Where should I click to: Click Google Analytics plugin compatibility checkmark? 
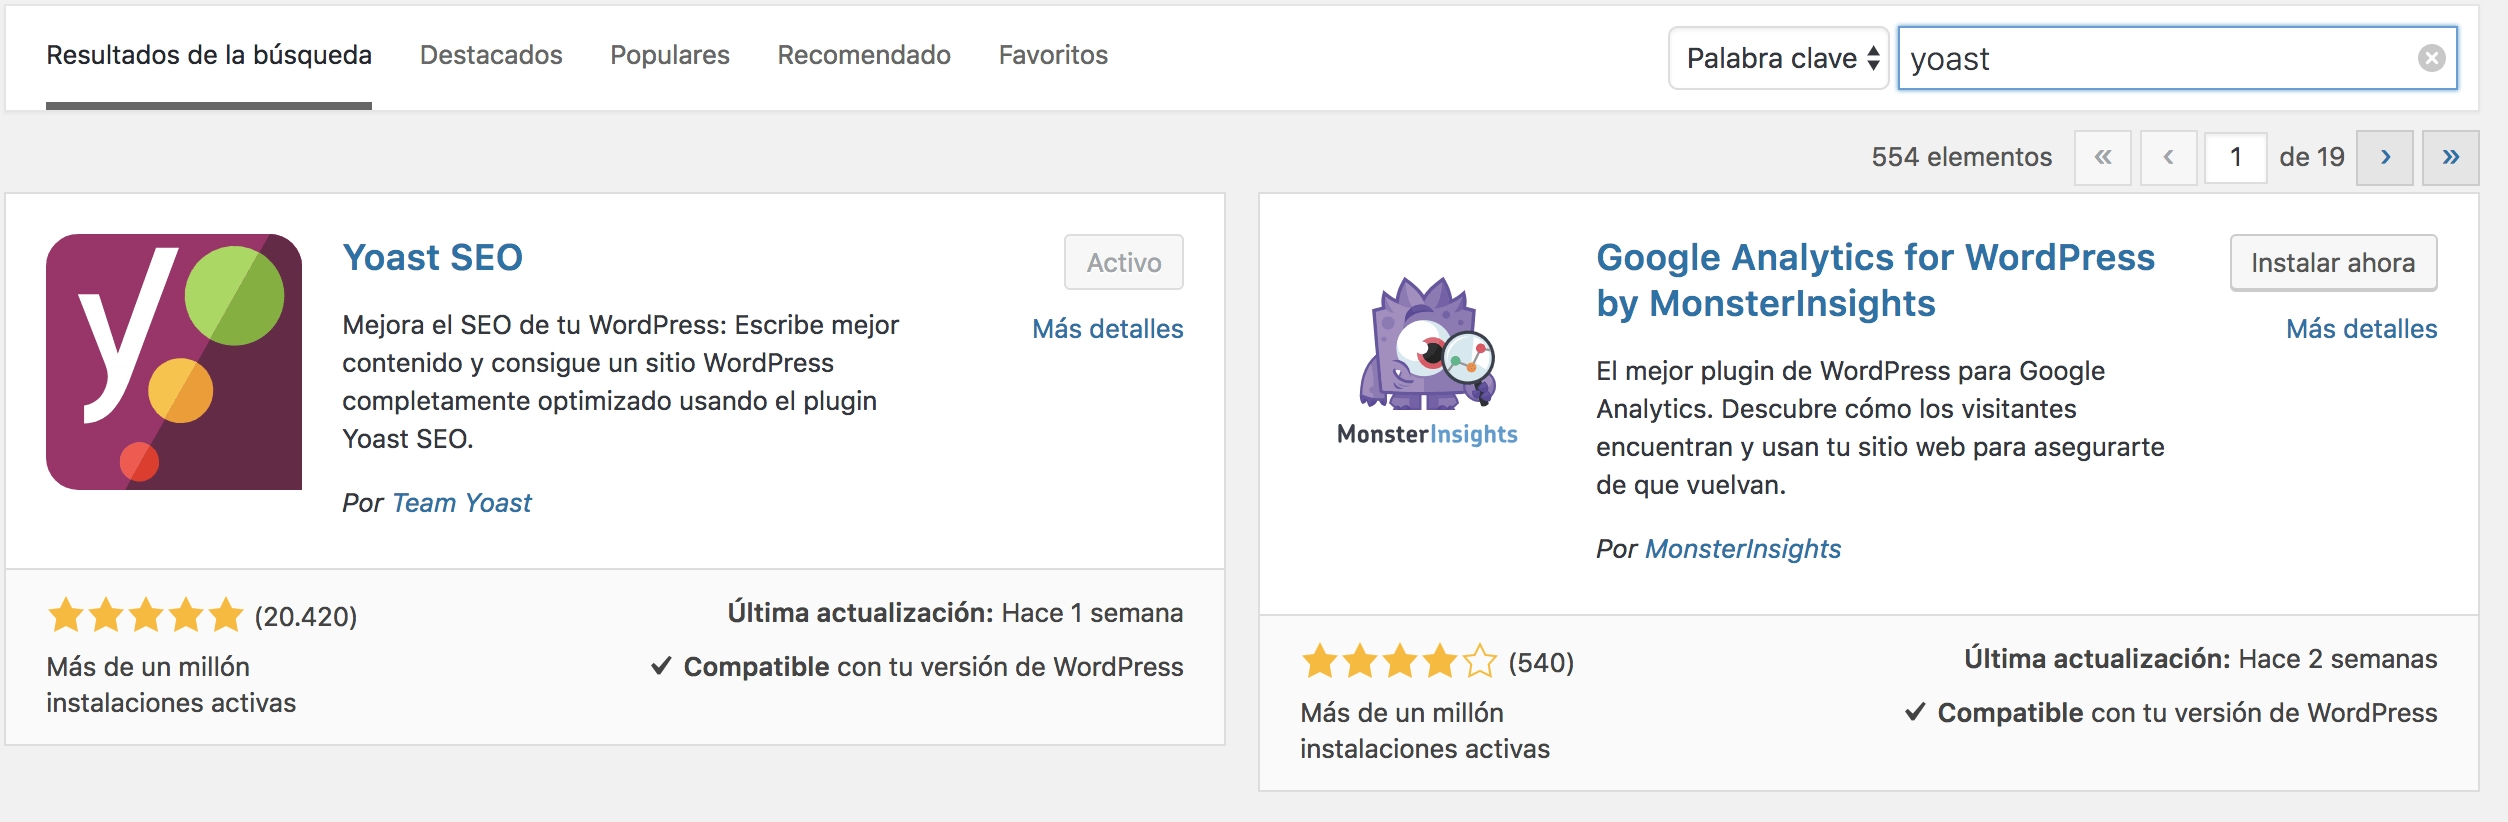coord(1915,712)
